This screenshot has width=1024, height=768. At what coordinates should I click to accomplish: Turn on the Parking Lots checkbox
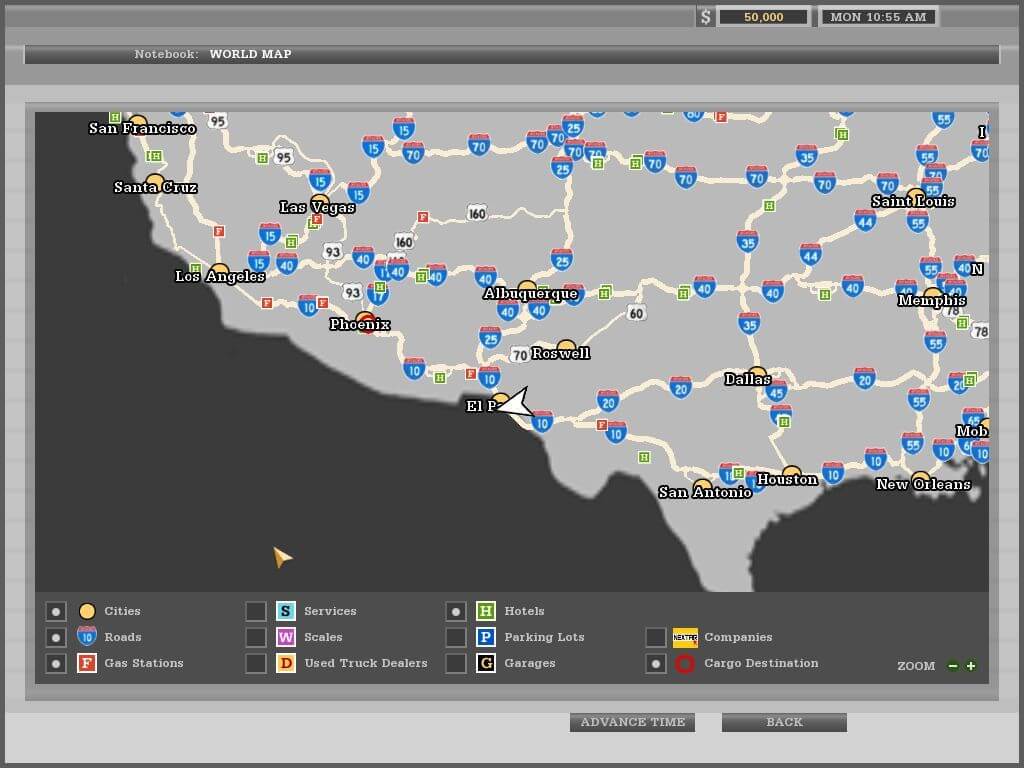[x=456, y=637]
